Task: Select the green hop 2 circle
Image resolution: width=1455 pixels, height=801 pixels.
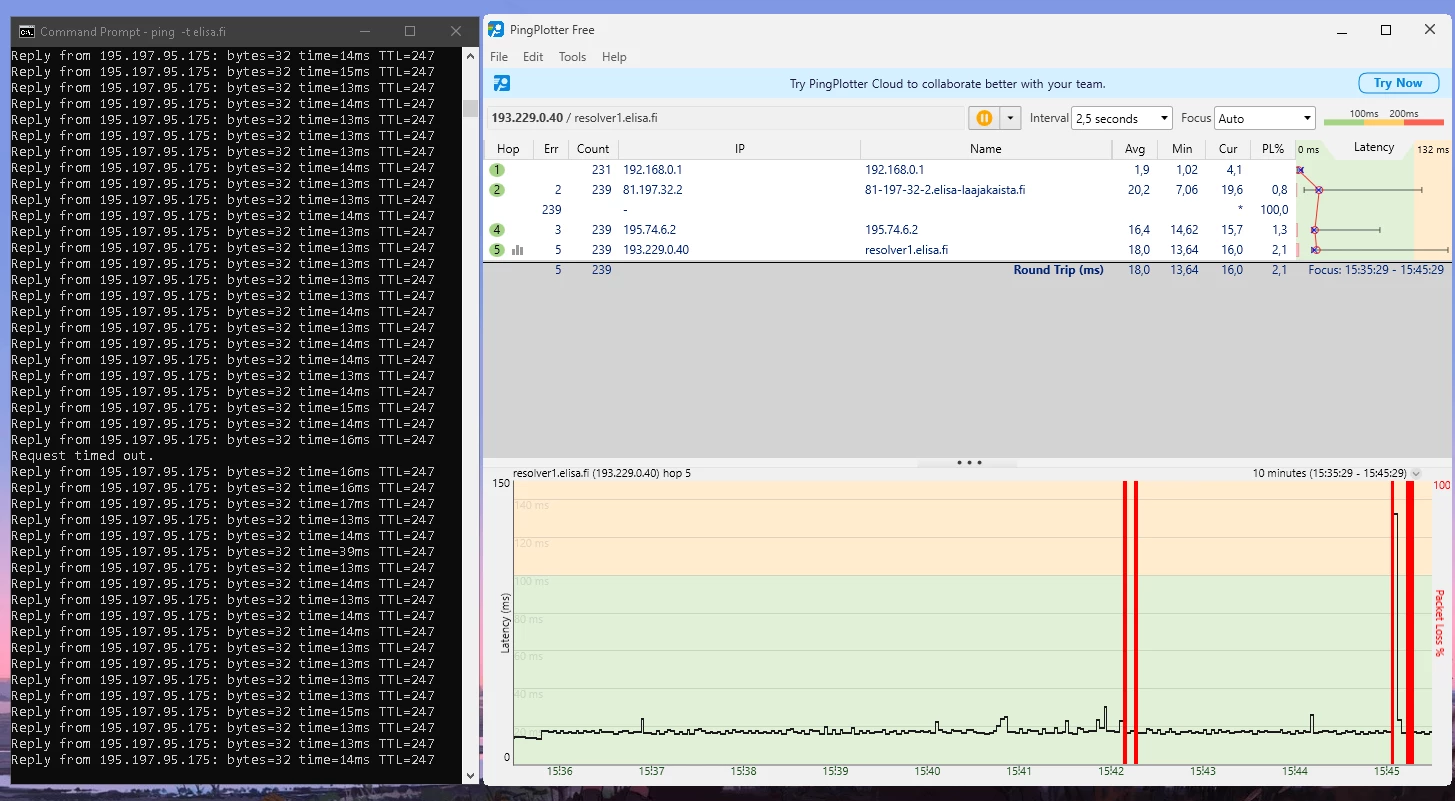Action: coord(497,190)
